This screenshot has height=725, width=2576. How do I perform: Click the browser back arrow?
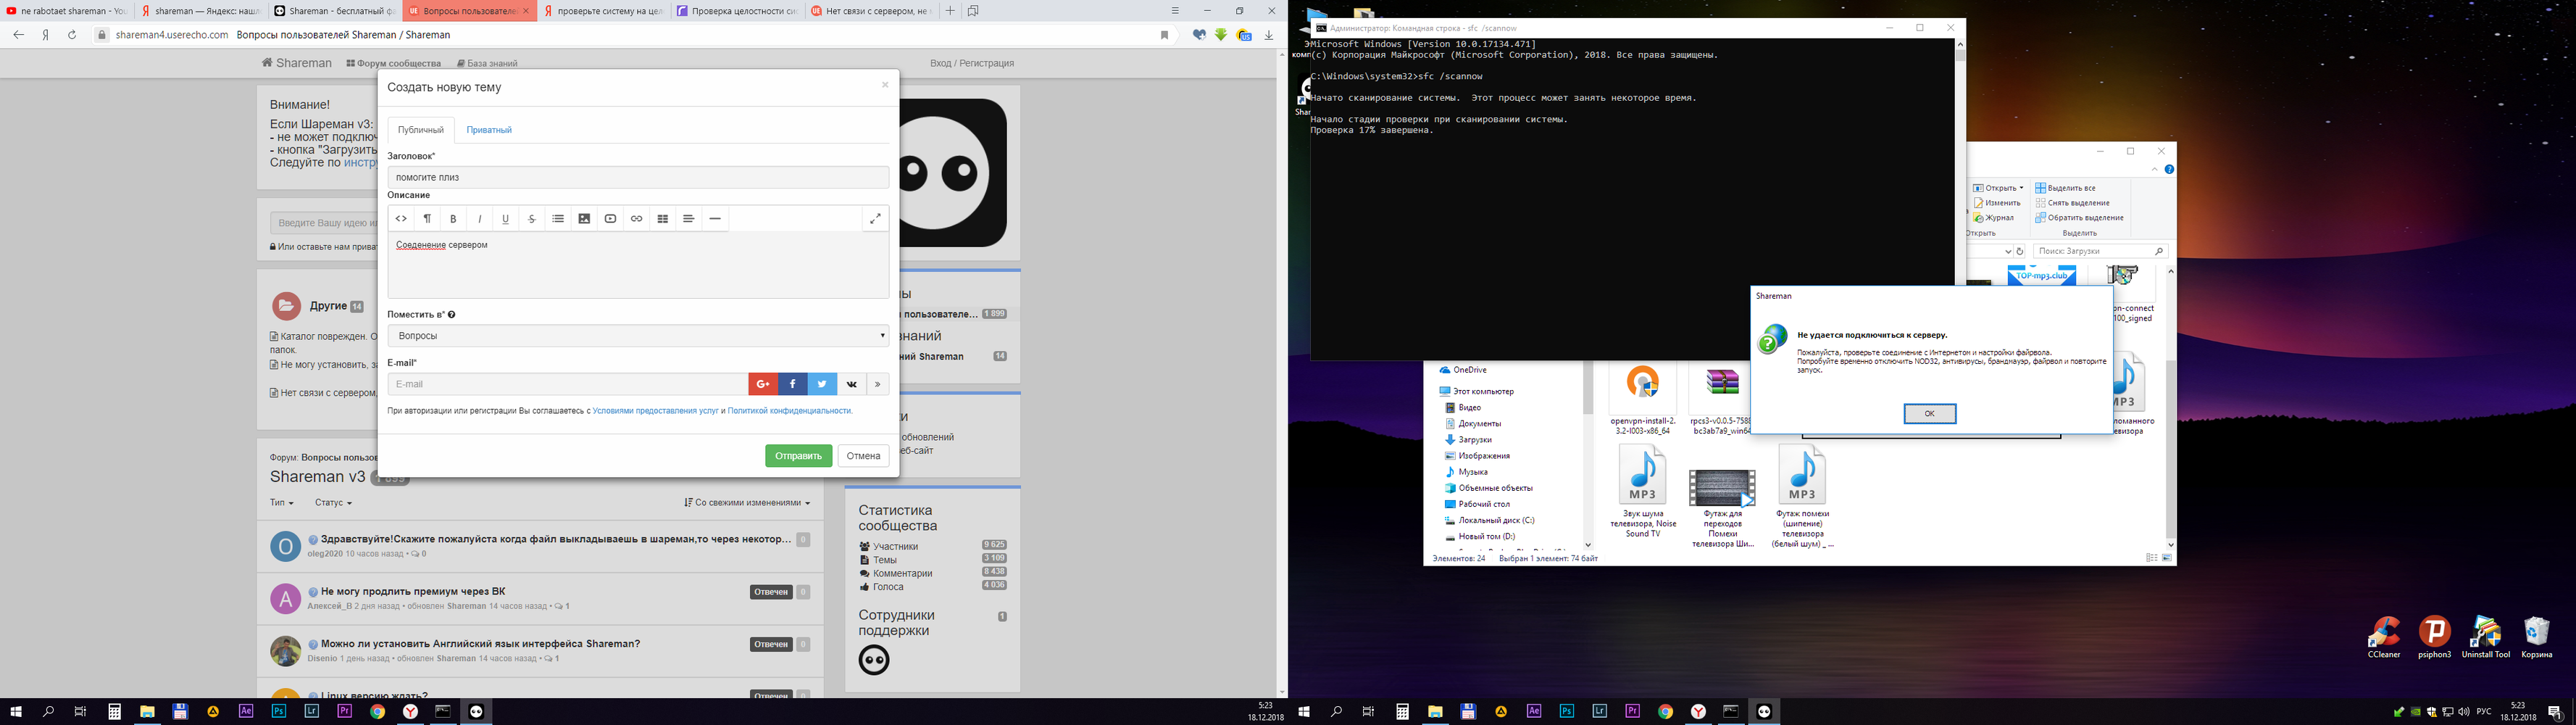click(18, 35)
